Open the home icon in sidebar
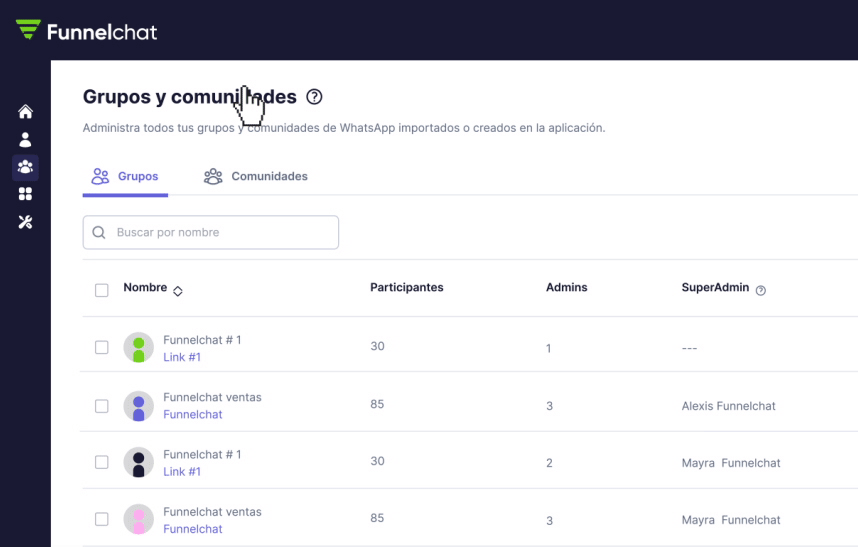This screenshot has width=858, height=547. 26,112
